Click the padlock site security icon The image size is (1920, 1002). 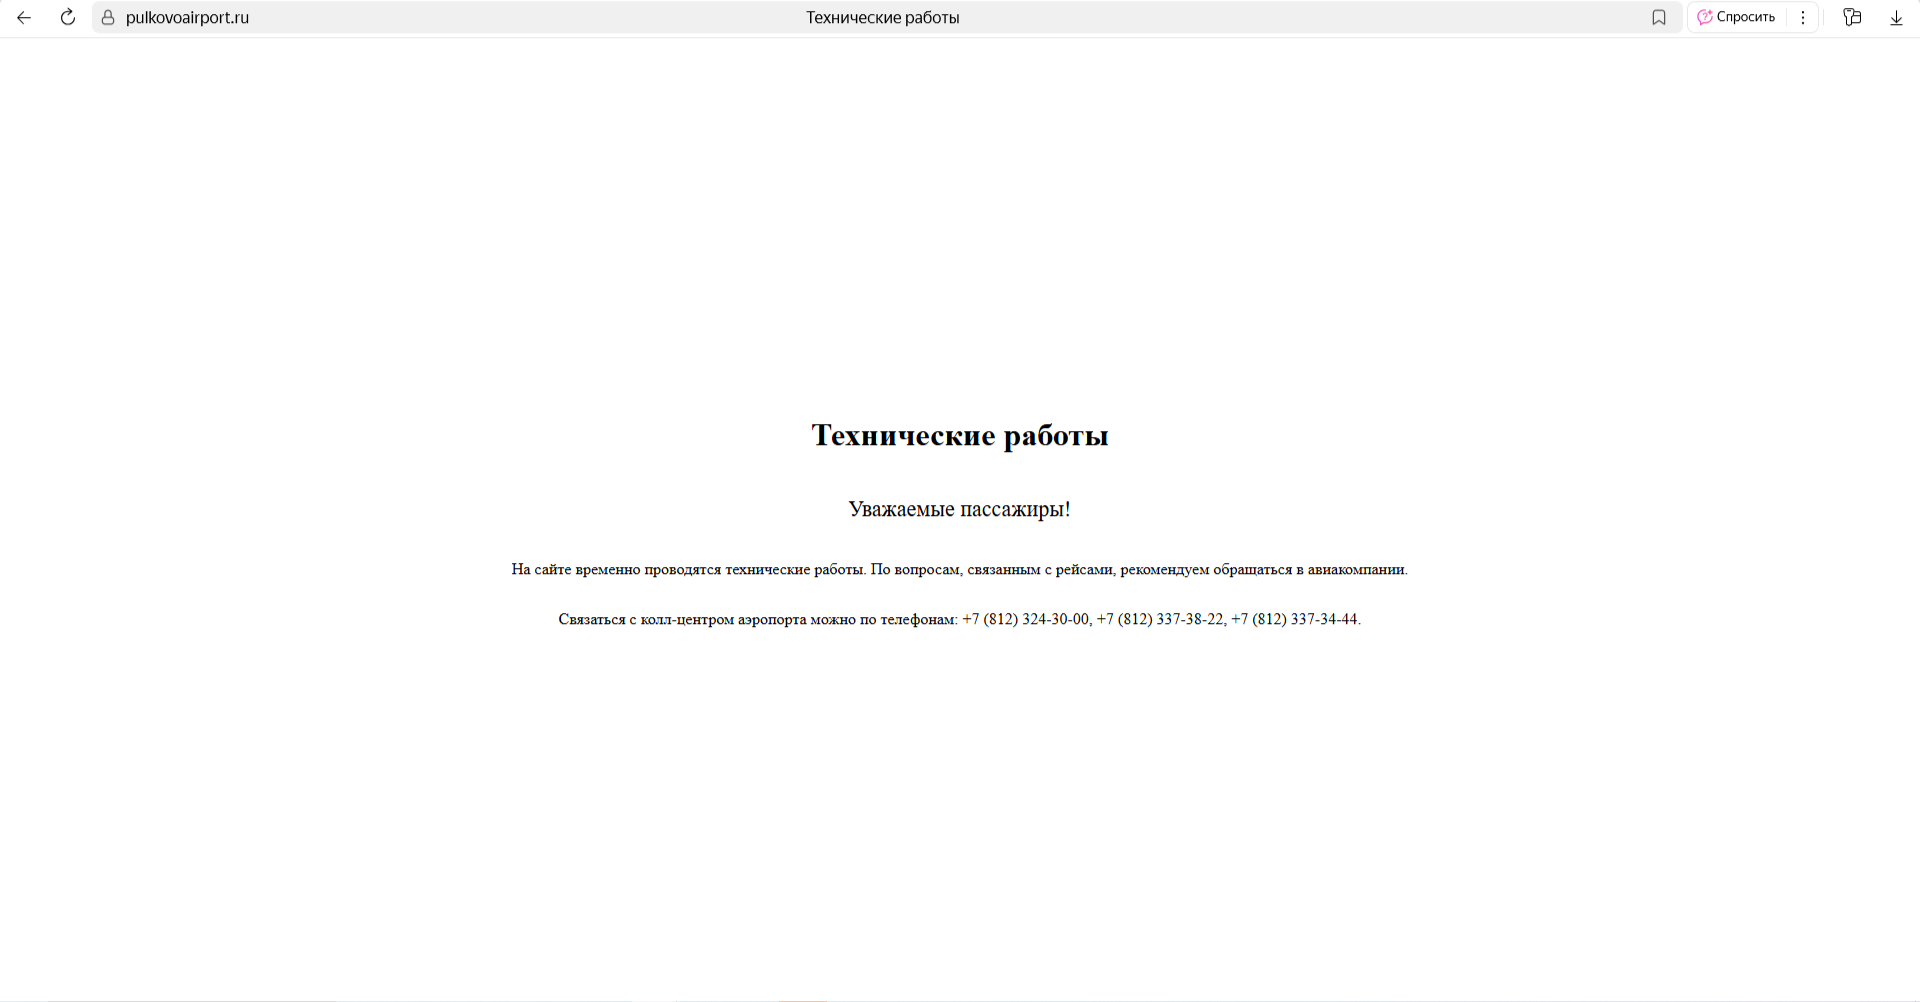(108, 17)
